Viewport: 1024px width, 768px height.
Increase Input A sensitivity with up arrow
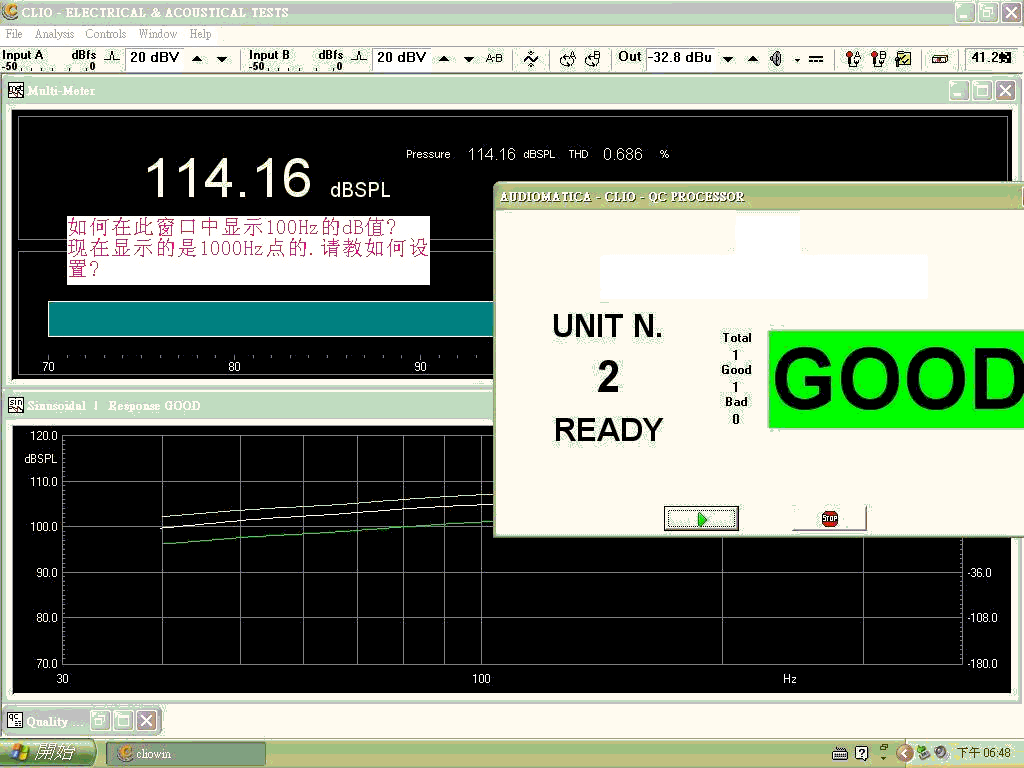[x=197, y=59]
